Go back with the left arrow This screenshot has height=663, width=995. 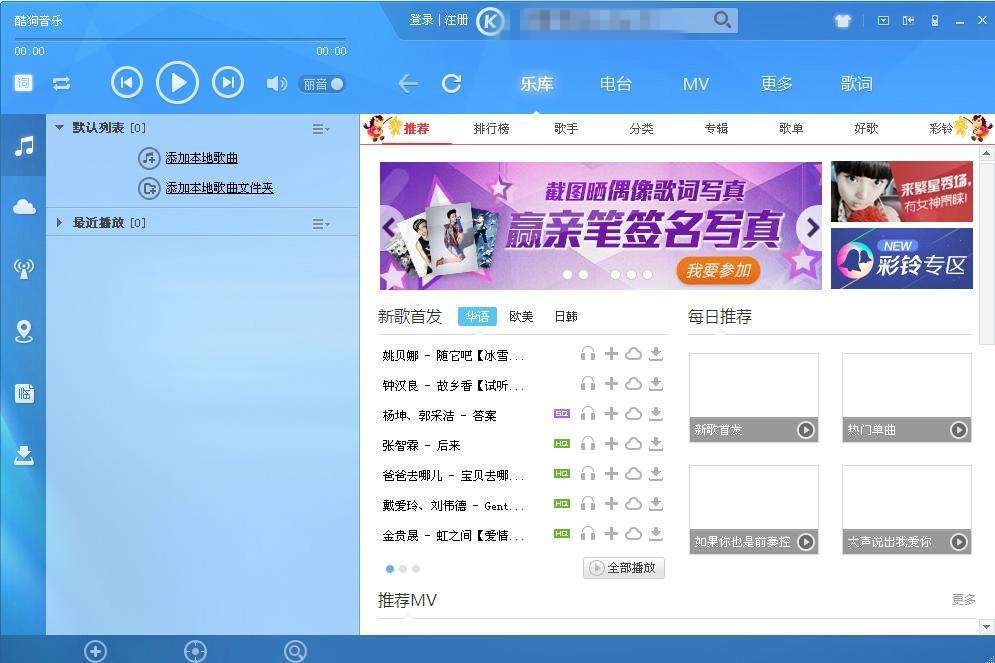(x=408, y=84)
